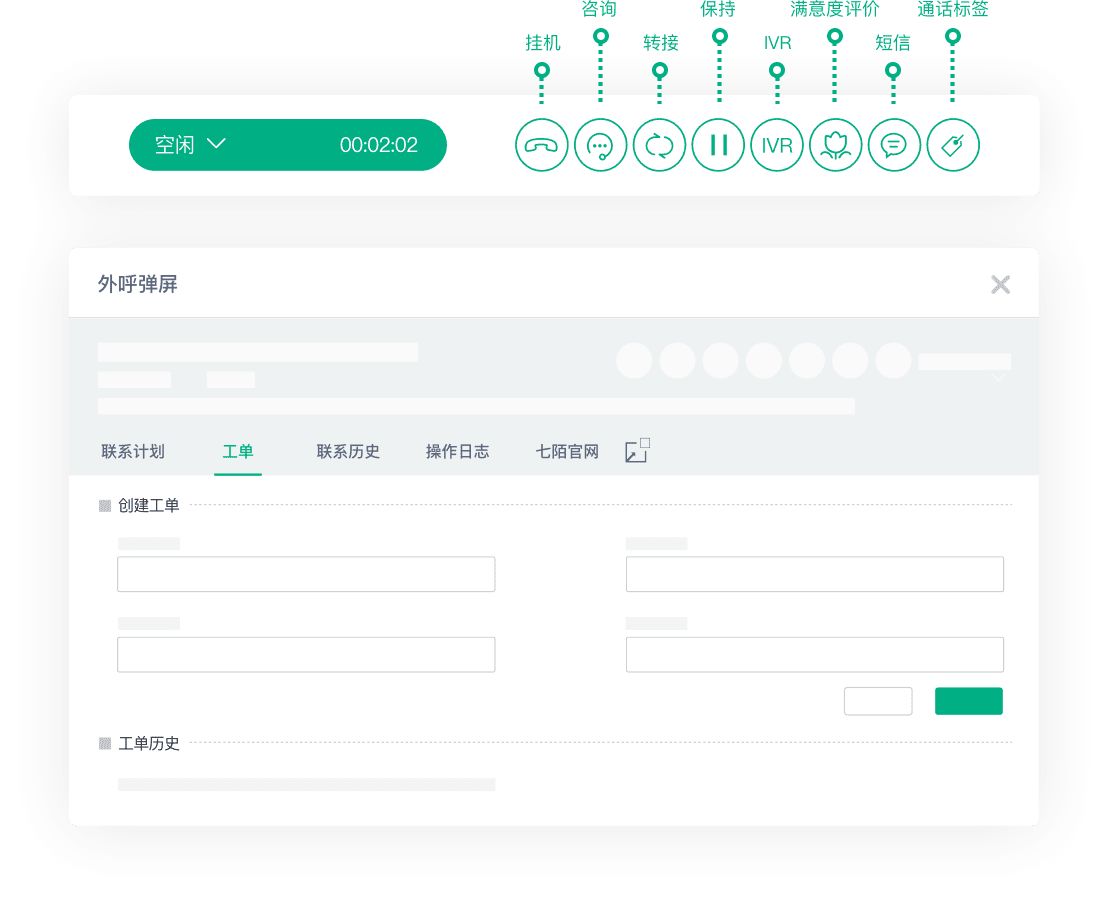Click the pop-out window icon beside 七陌官网

click(x=637, y=451)
